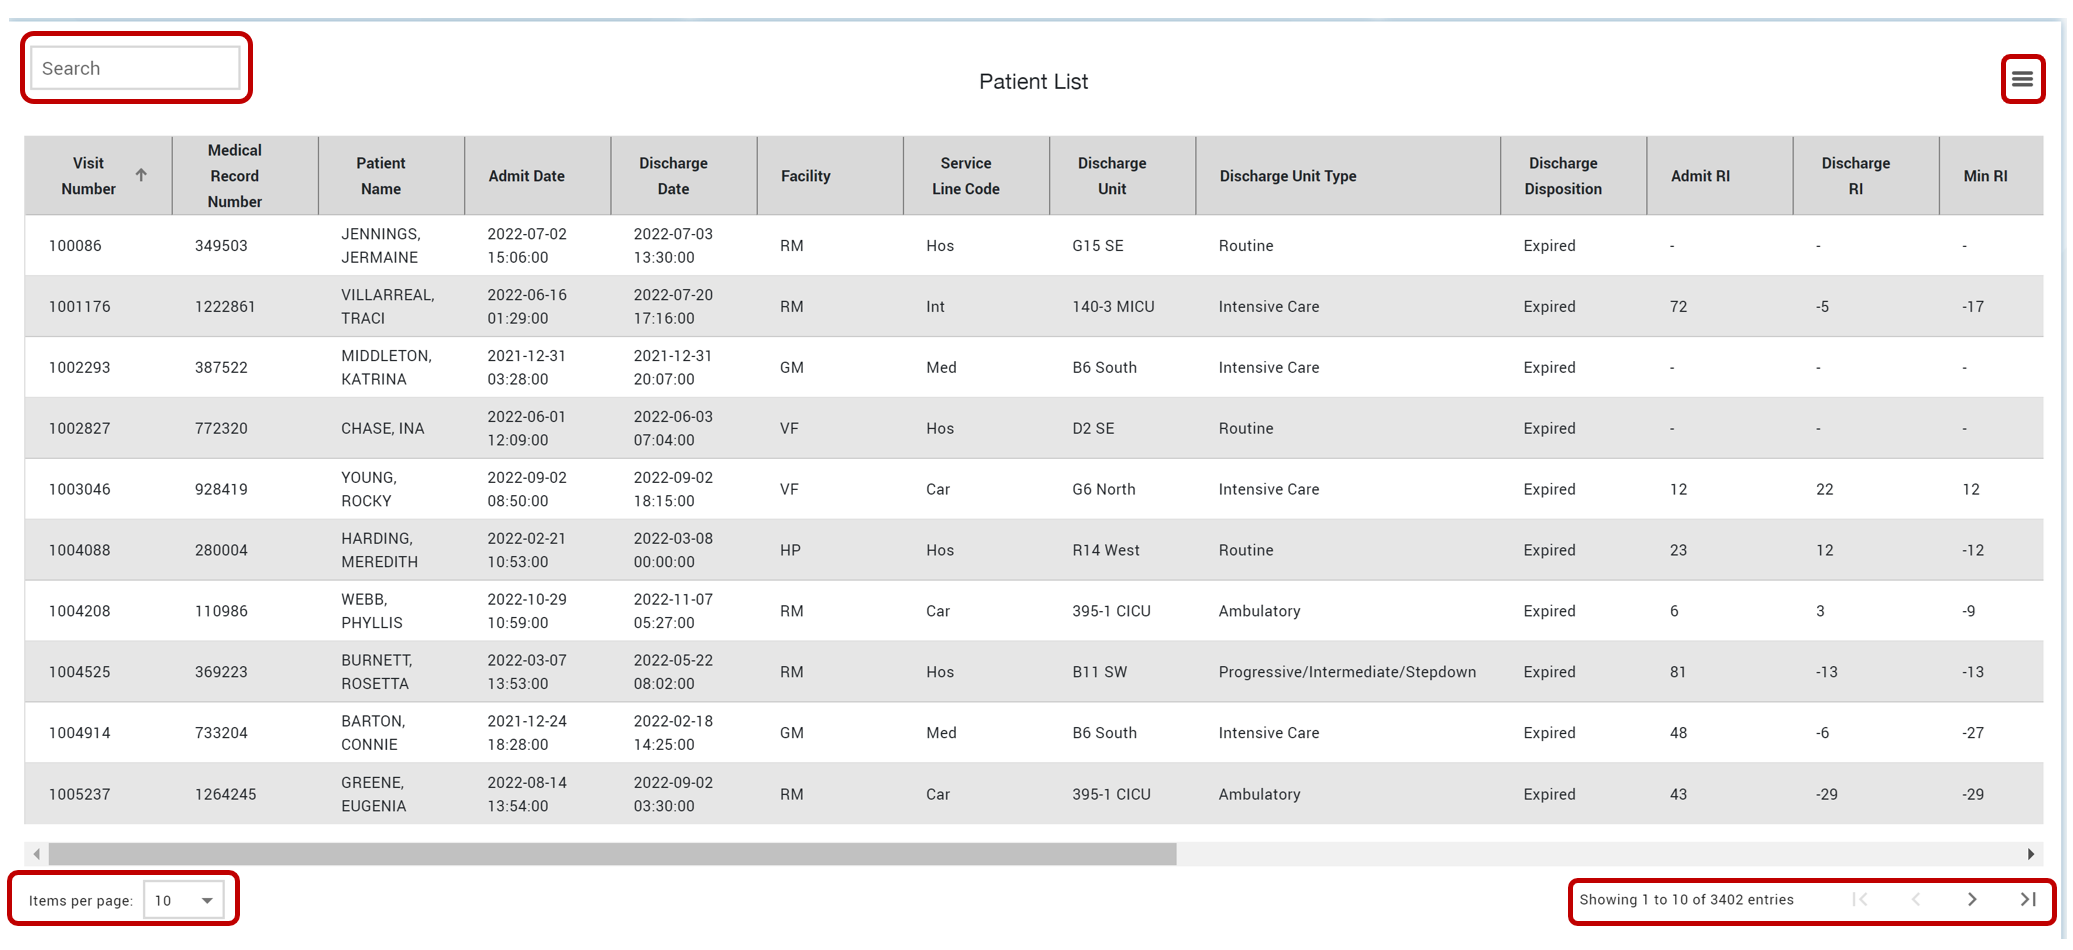This screenshot has width=2073, height=950.
Task: Select visit number 1004208
Action: point(80,612)
